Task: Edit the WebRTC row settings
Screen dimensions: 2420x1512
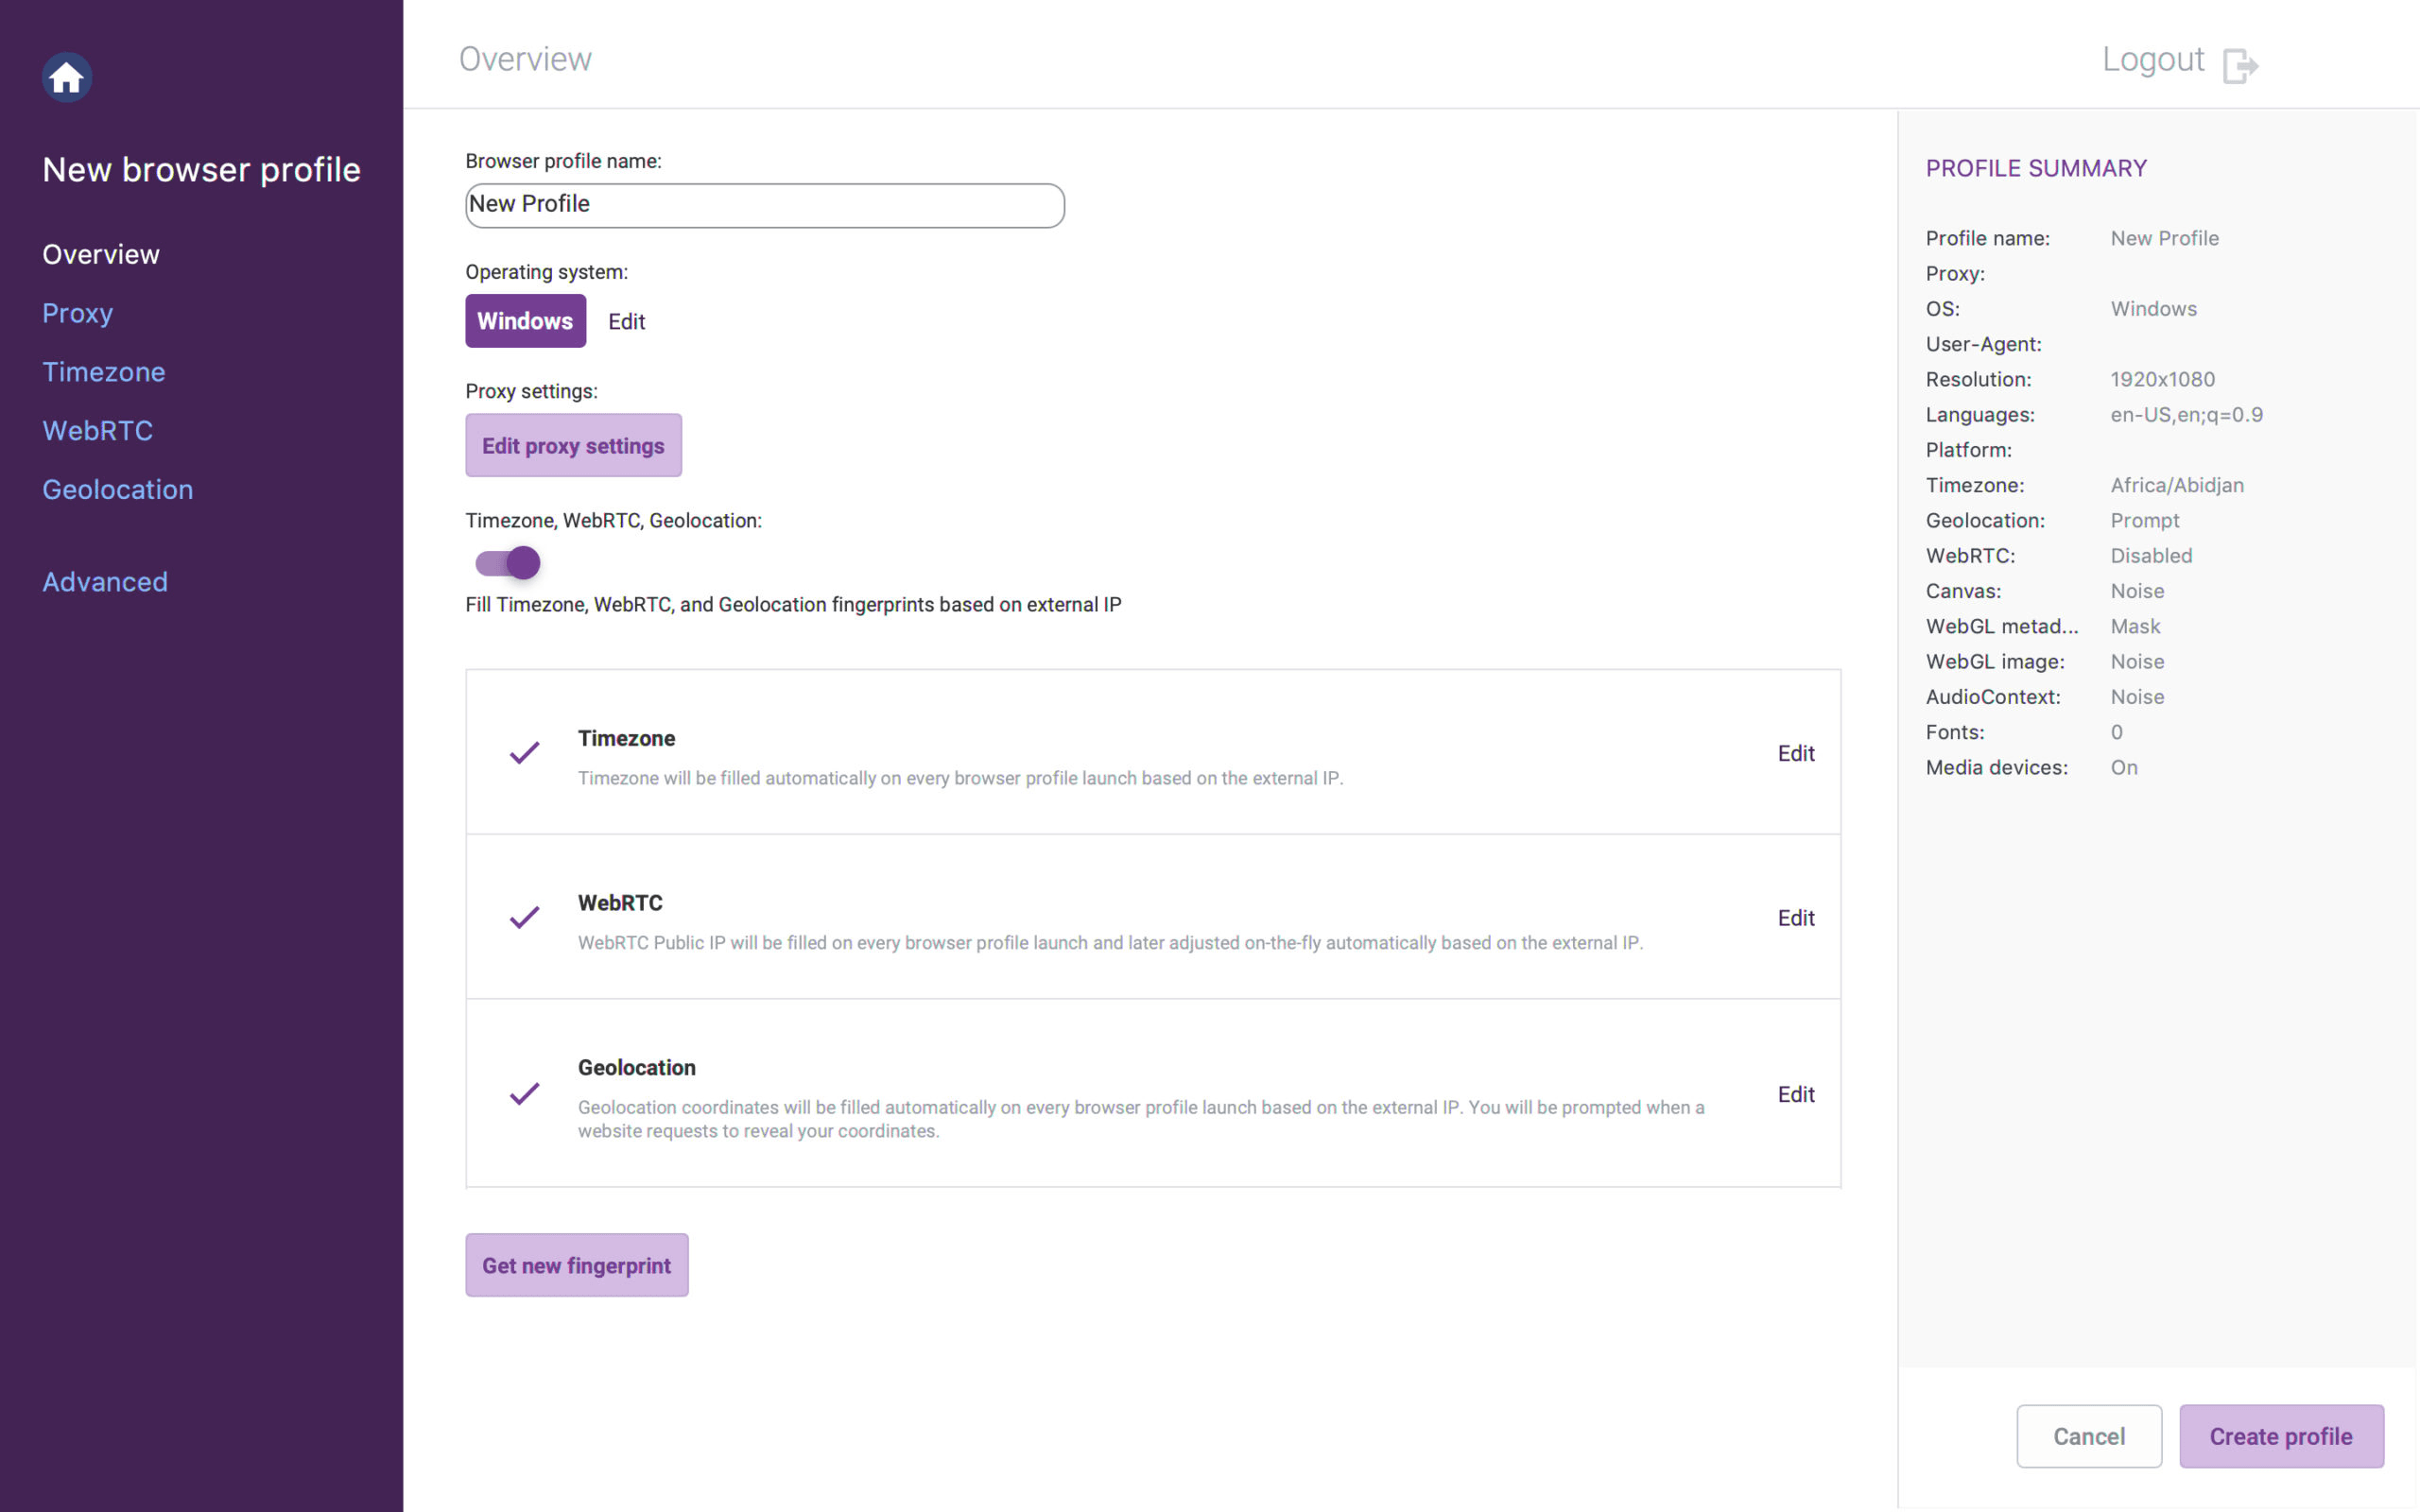Action: pos(1796,918)
